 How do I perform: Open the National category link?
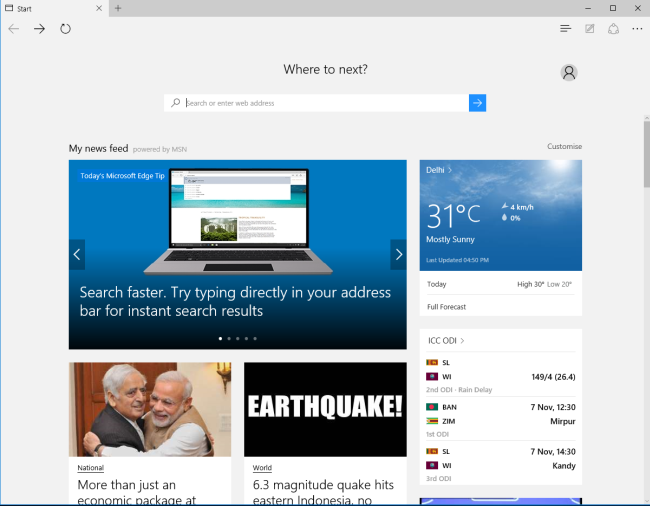[x=90, y=467]
